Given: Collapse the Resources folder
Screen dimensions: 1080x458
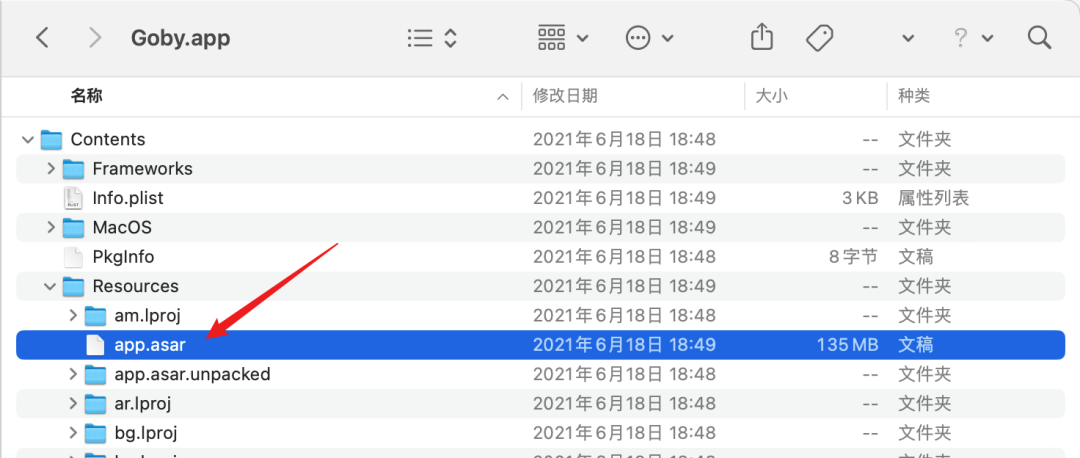Looking at the screenshot, I should [x=50, y=287].
